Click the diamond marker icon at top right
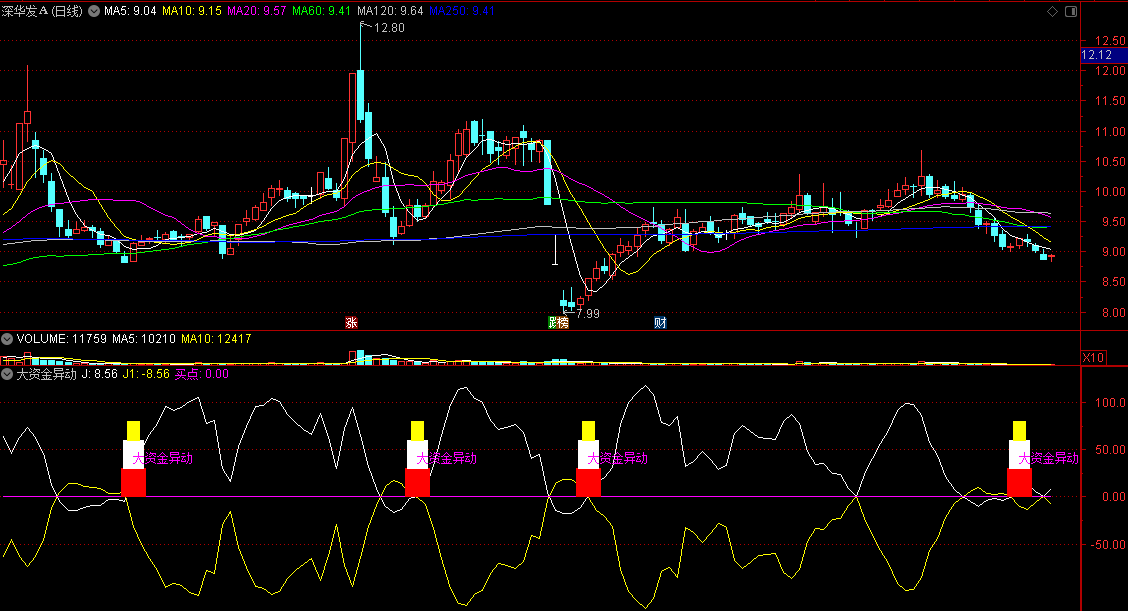This screenshot has width=1128, height=611. 1052,12
